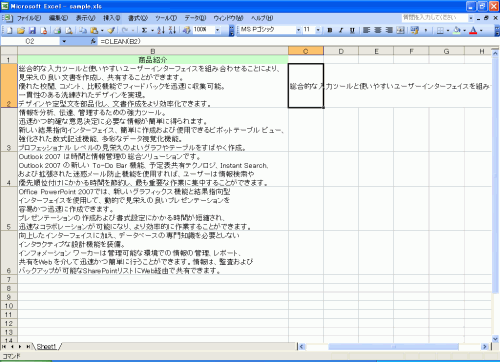Click the Name Box showing C2
This screenshot has height=362, width=500.
tap(30, 41)
